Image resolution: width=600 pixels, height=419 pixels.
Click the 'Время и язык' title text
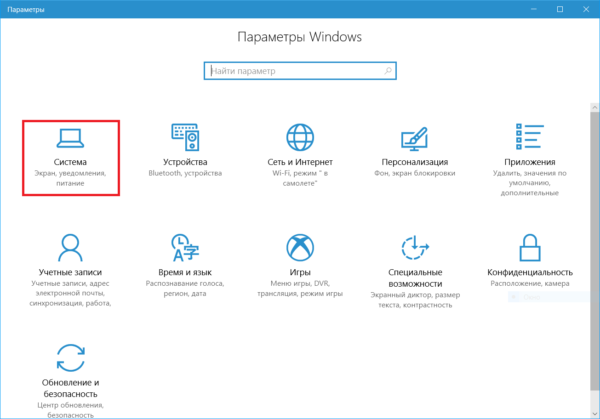(185, 272)
